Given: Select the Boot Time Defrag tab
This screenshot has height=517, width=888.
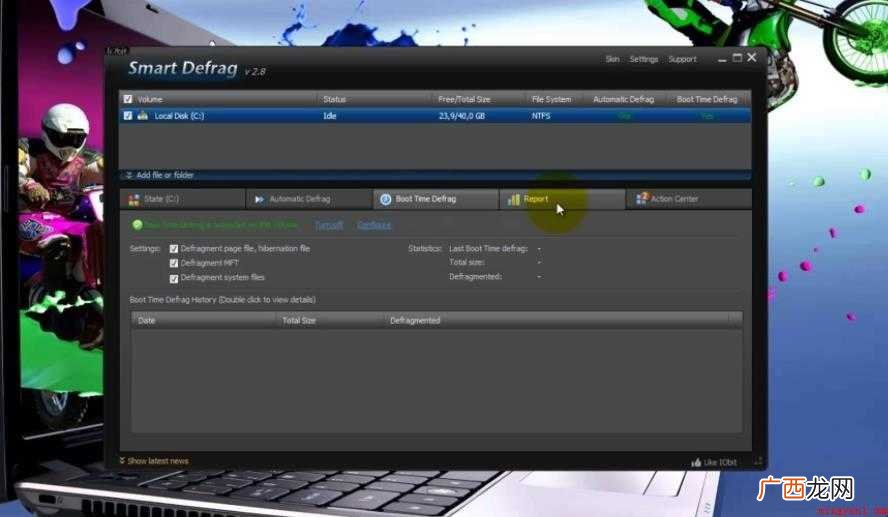Looking at the screenshot, I should (x=436, y=199).
